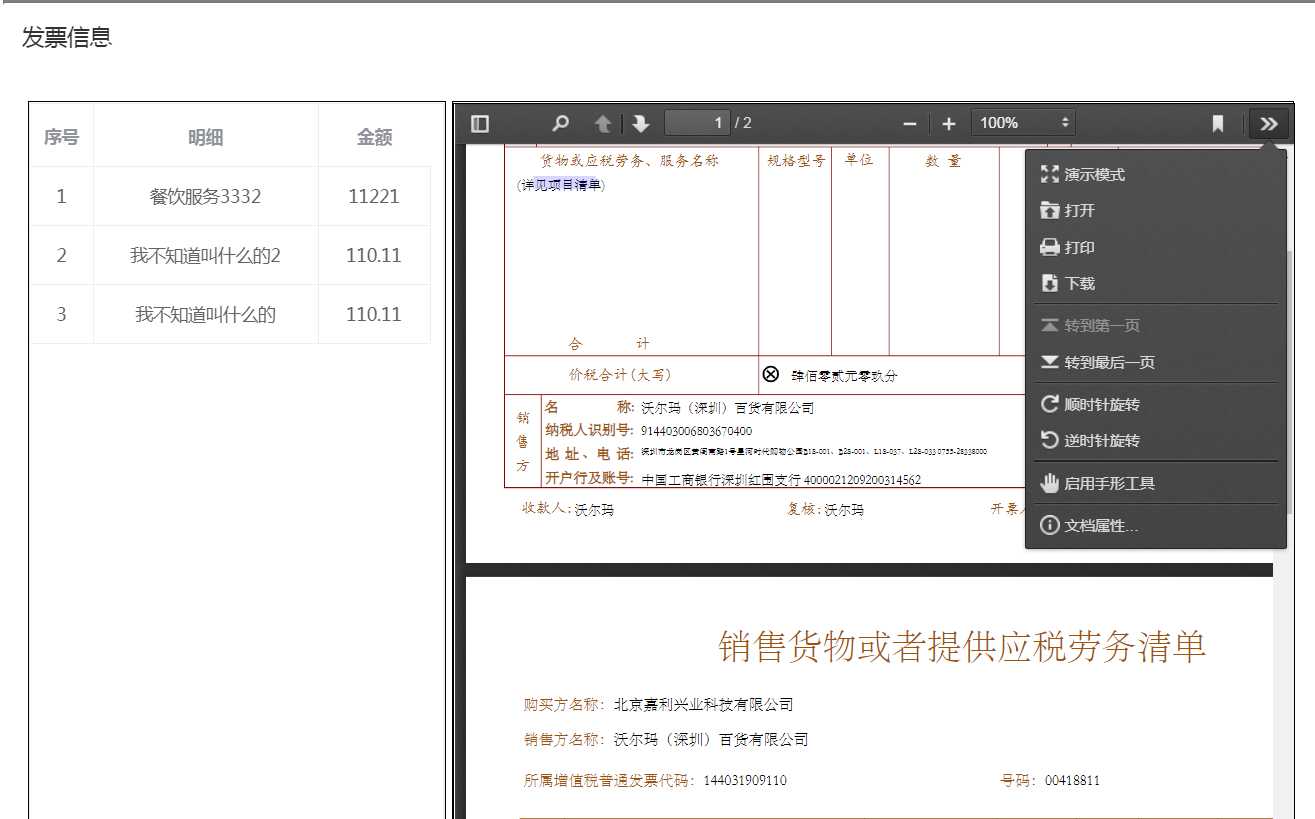Select 演示模式 presentation mode
The image size is (1315, 819).
coord(1155,175)
